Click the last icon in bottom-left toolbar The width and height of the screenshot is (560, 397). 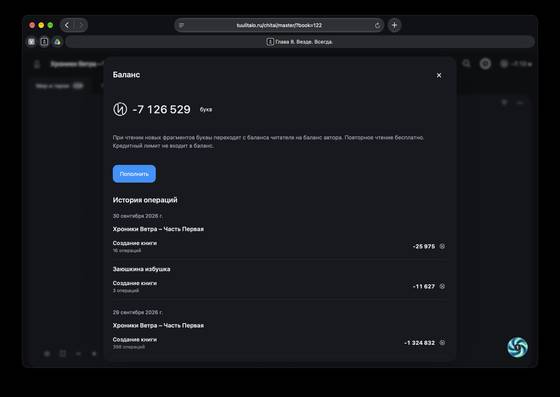click(x=94, y=354)
